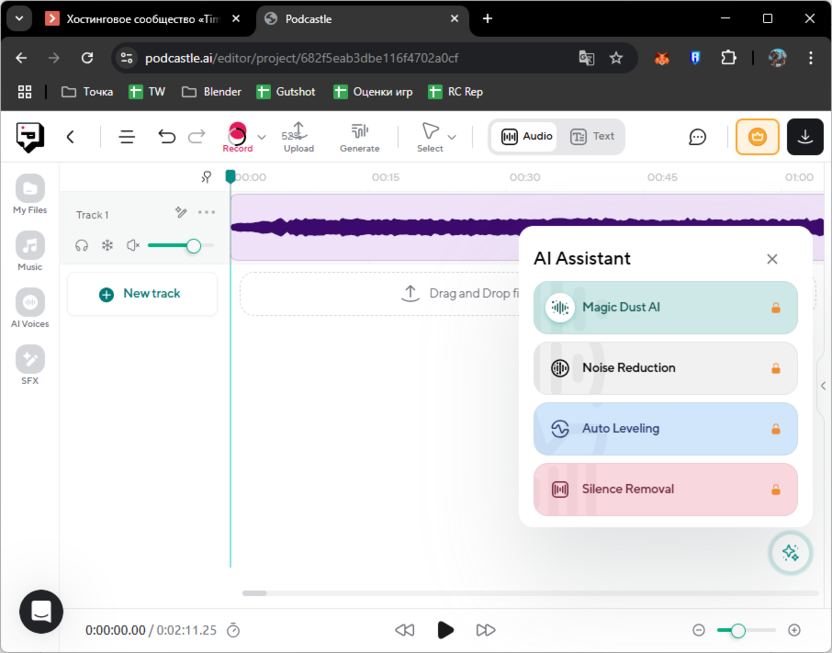The height and width of the screenshot is (653, 832).
Task: Choose the Select cursor tool
Action: [x=430, y=137]
